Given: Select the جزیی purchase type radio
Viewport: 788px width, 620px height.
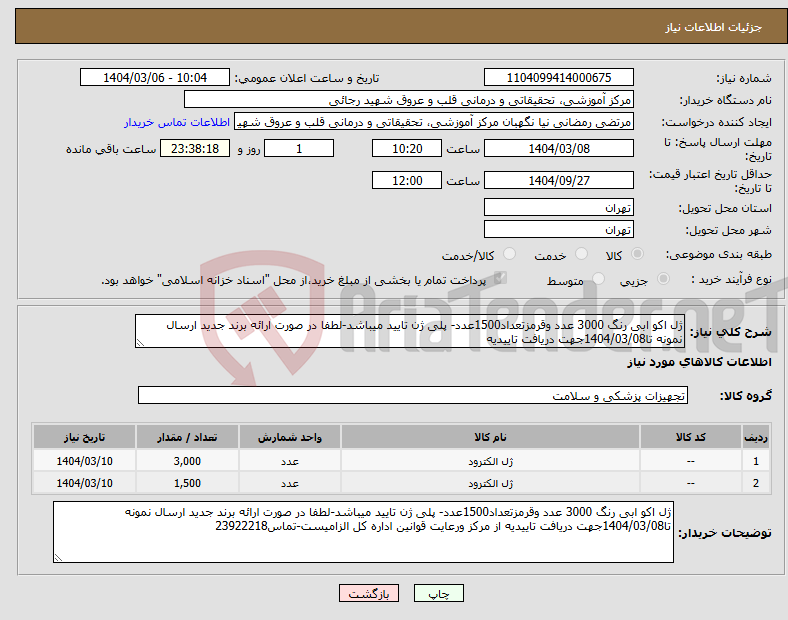Looking at the screenshot, I should click(663, 279).
